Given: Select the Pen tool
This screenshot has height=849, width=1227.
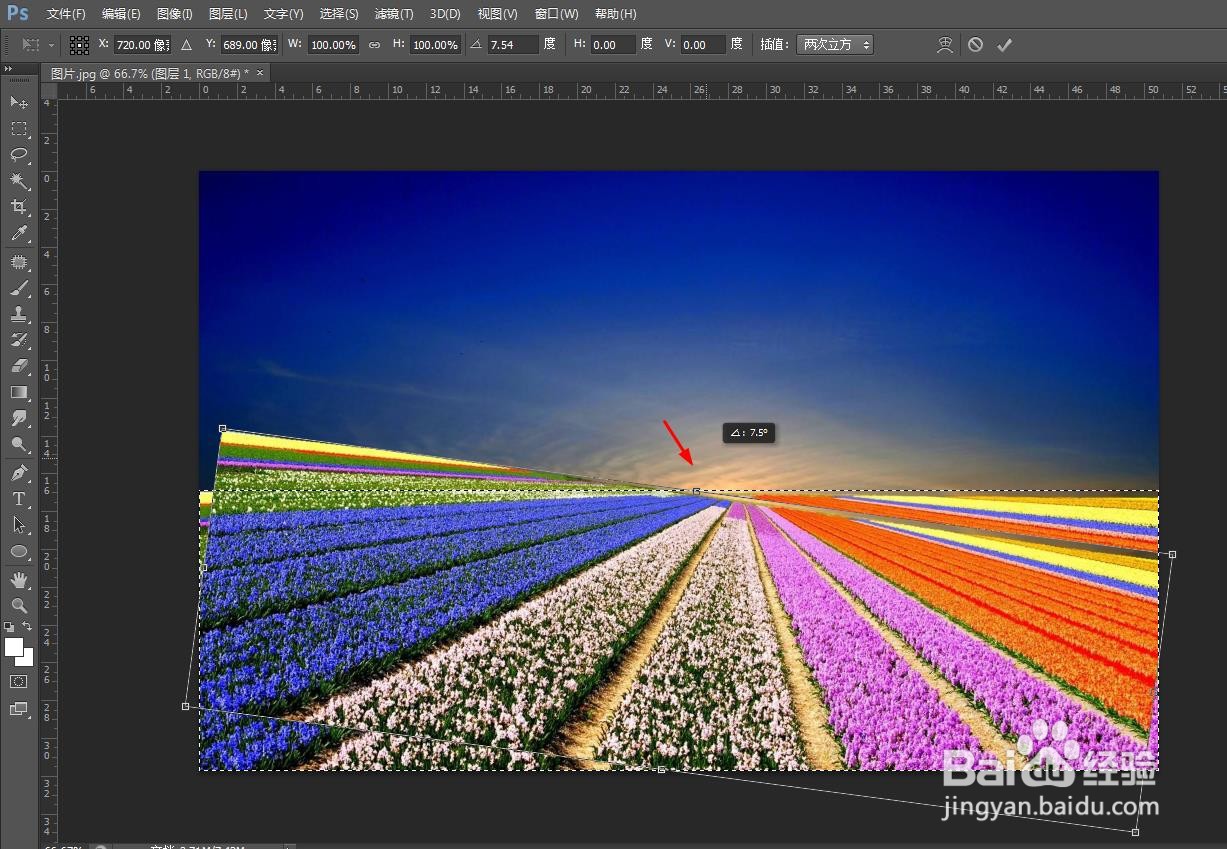Looking at the screenshot, I should tap(19, 472).
